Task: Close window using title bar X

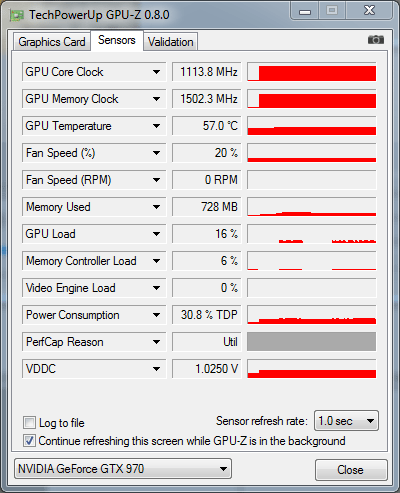Action: (369, 11)
